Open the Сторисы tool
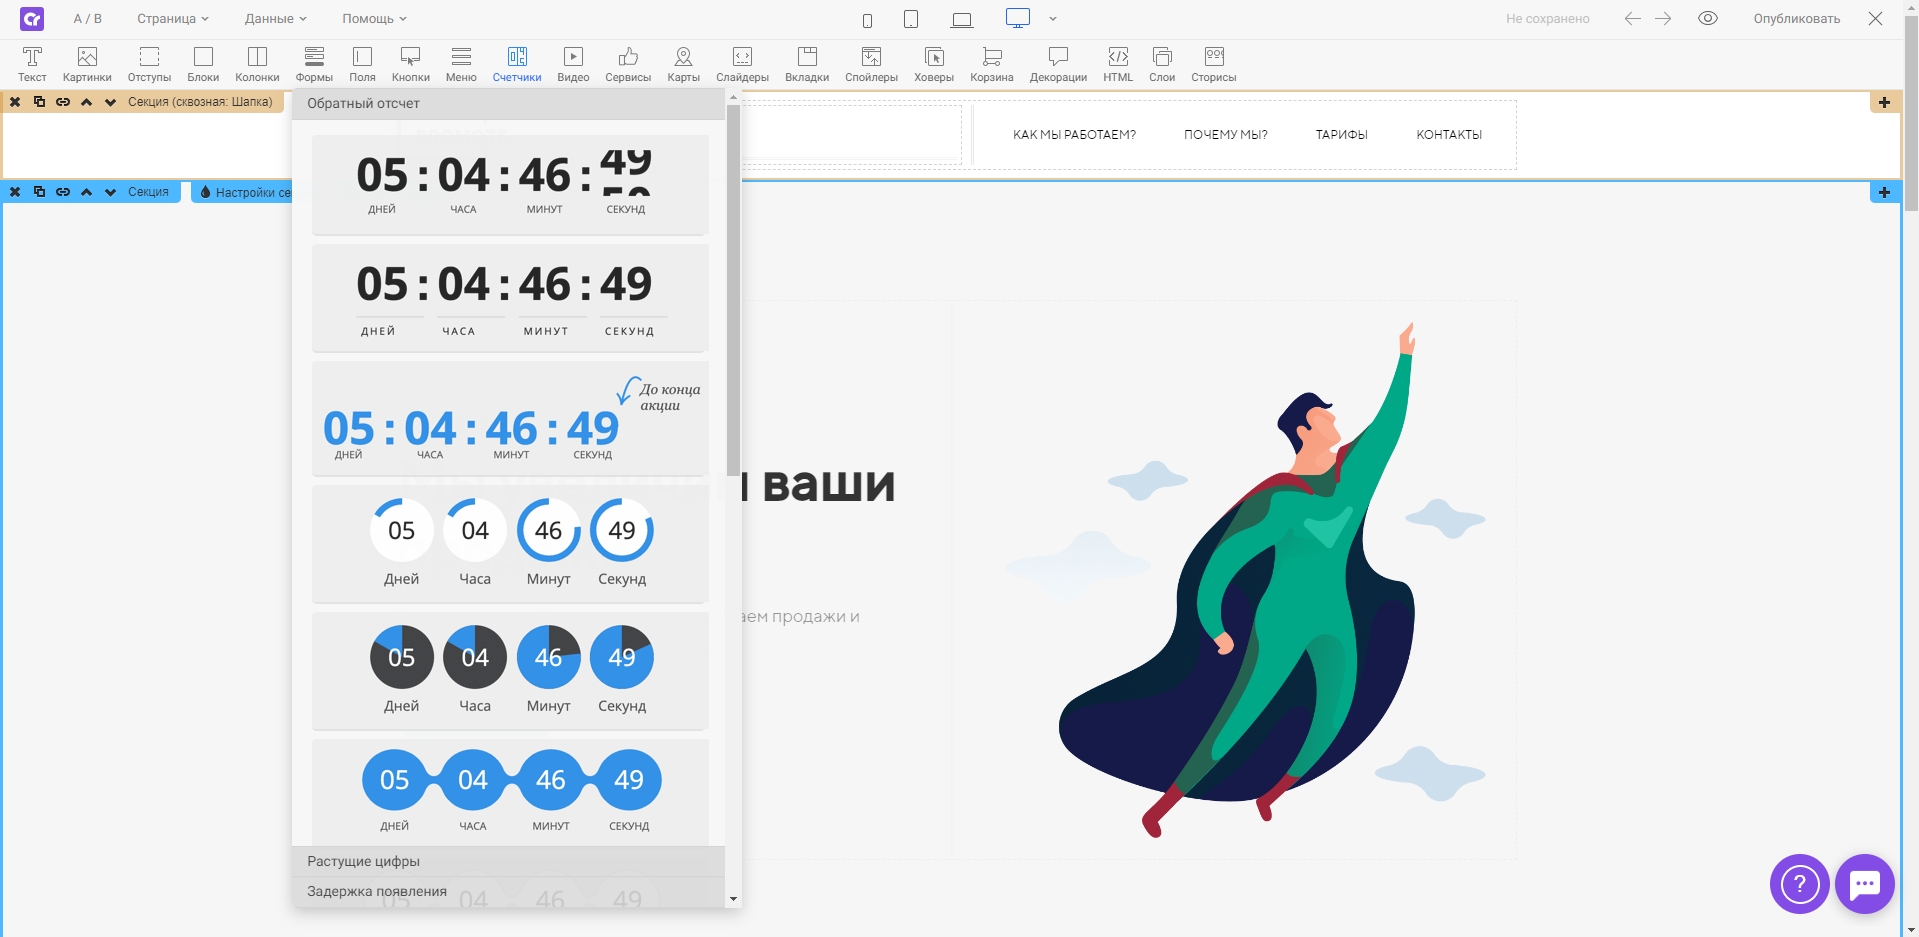Viewport: 1919px width, 937px height. pyautogui.click(x=1214, y=64)
